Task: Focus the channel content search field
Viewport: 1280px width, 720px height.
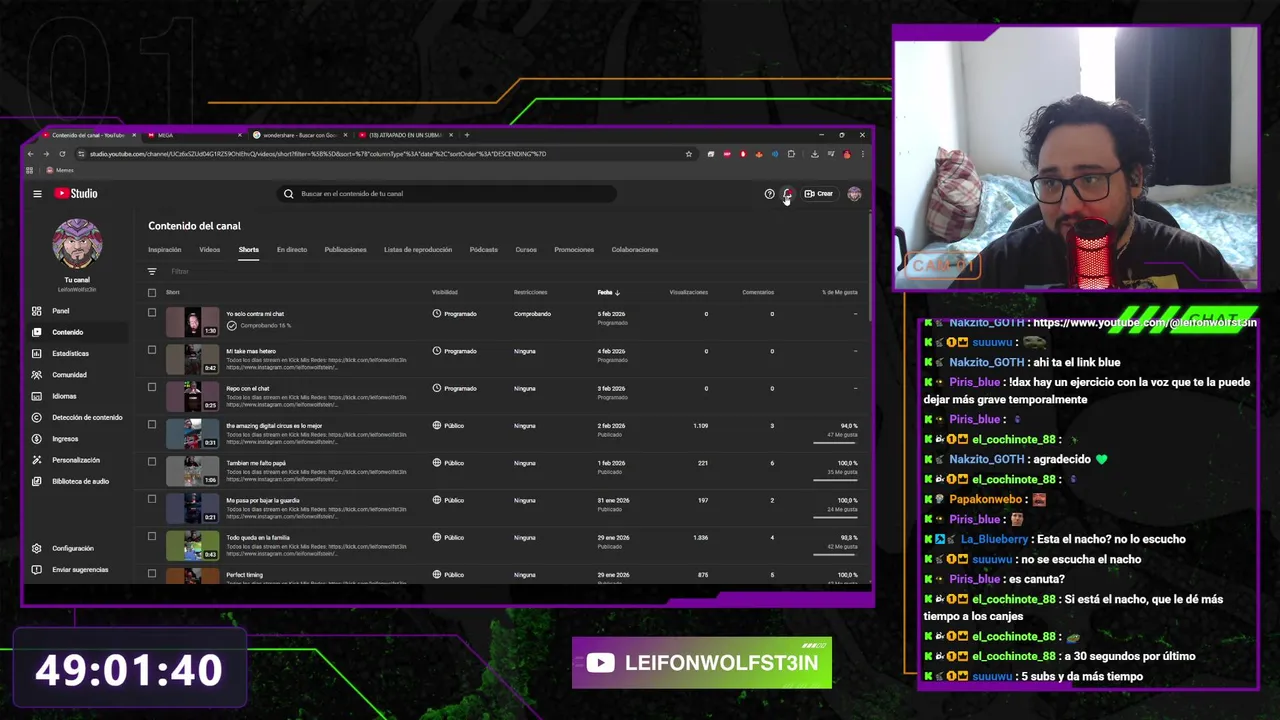Action: click(447, 194)
